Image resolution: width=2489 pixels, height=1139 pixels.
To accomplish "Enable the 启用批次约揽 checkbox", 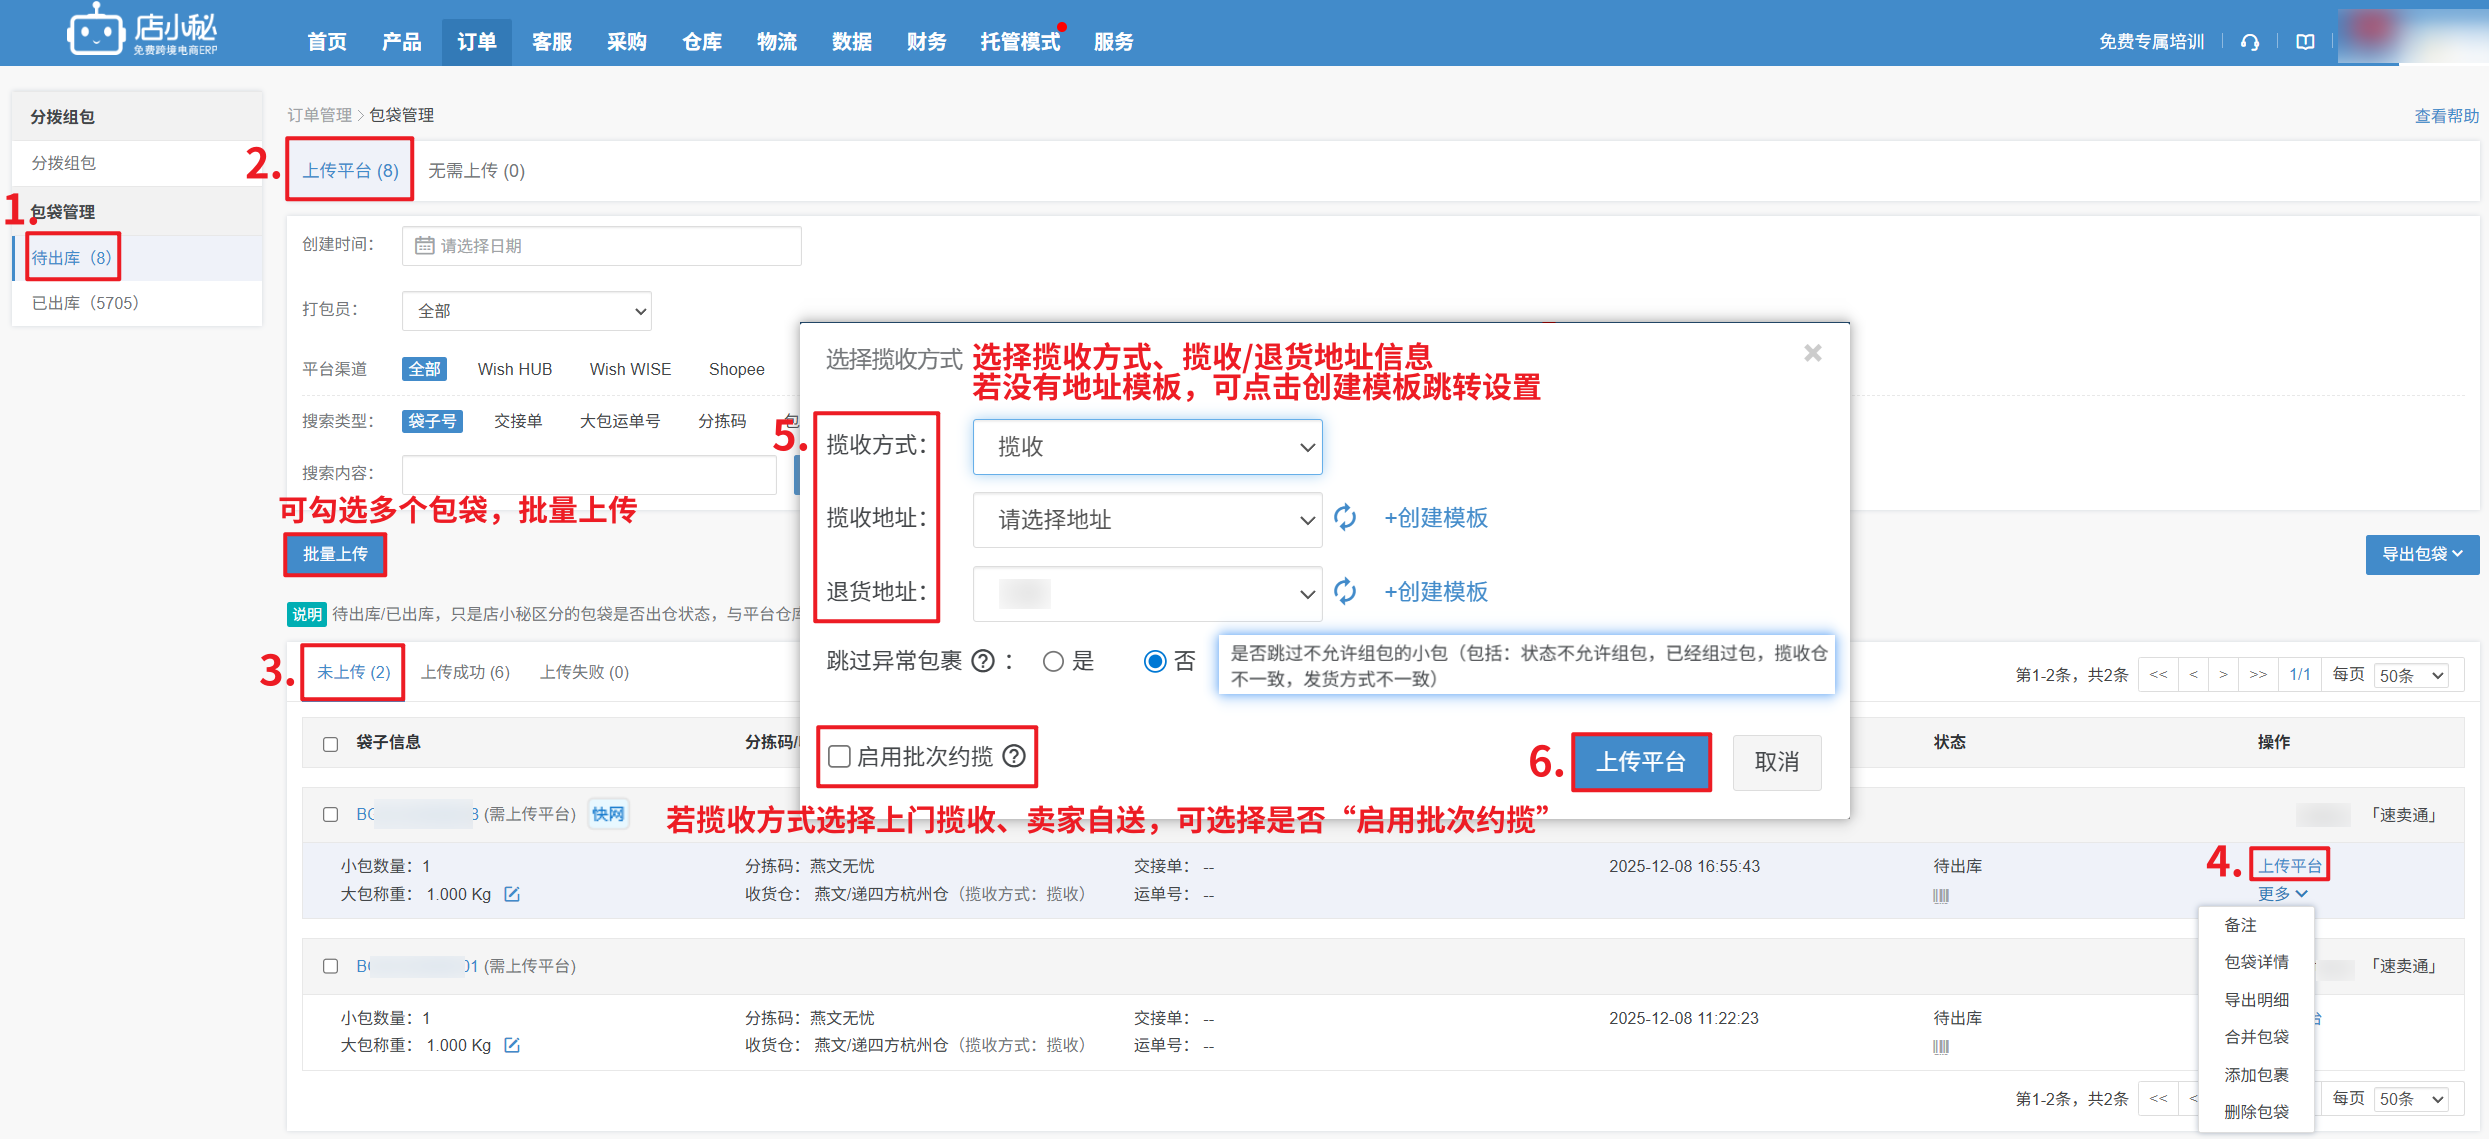I will pos(840,757).
